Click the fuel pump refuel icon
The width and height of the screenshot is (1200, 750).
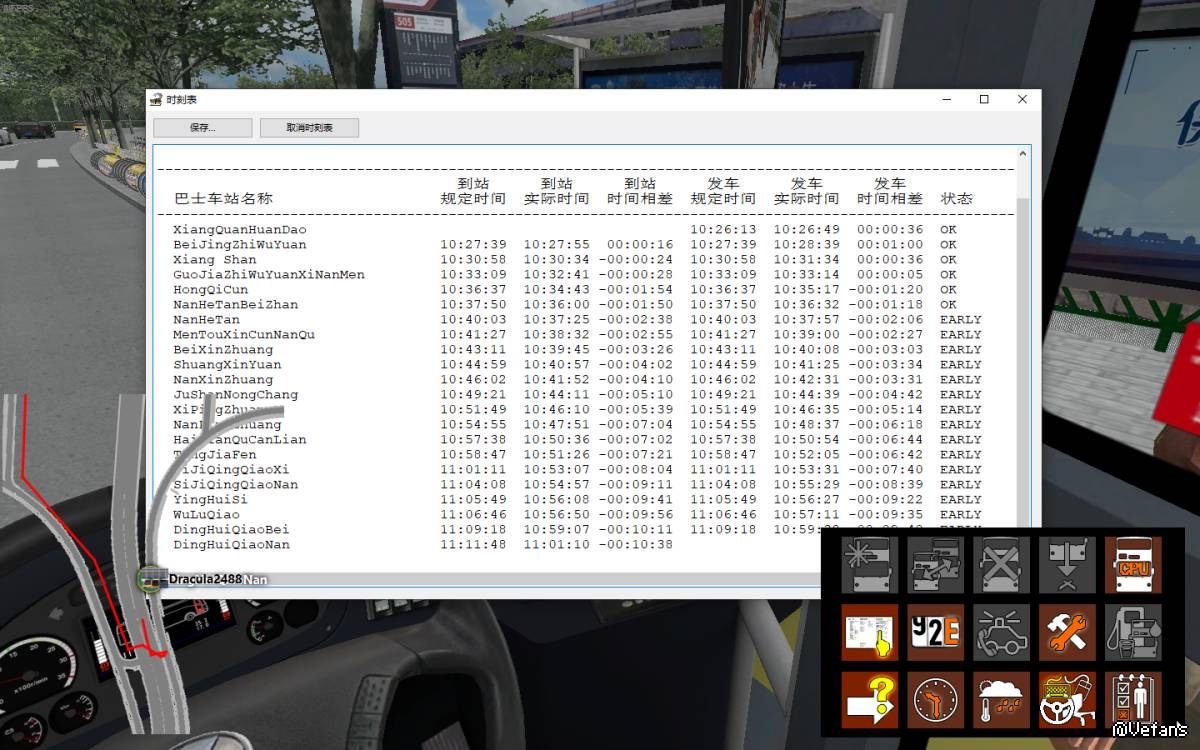pos(1133,632)
